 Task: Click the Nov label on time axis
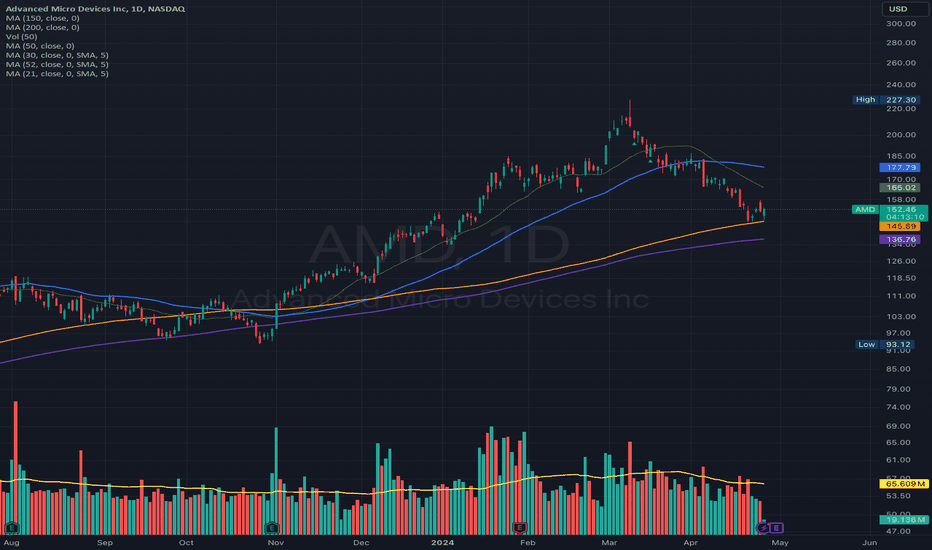[275, 542]
